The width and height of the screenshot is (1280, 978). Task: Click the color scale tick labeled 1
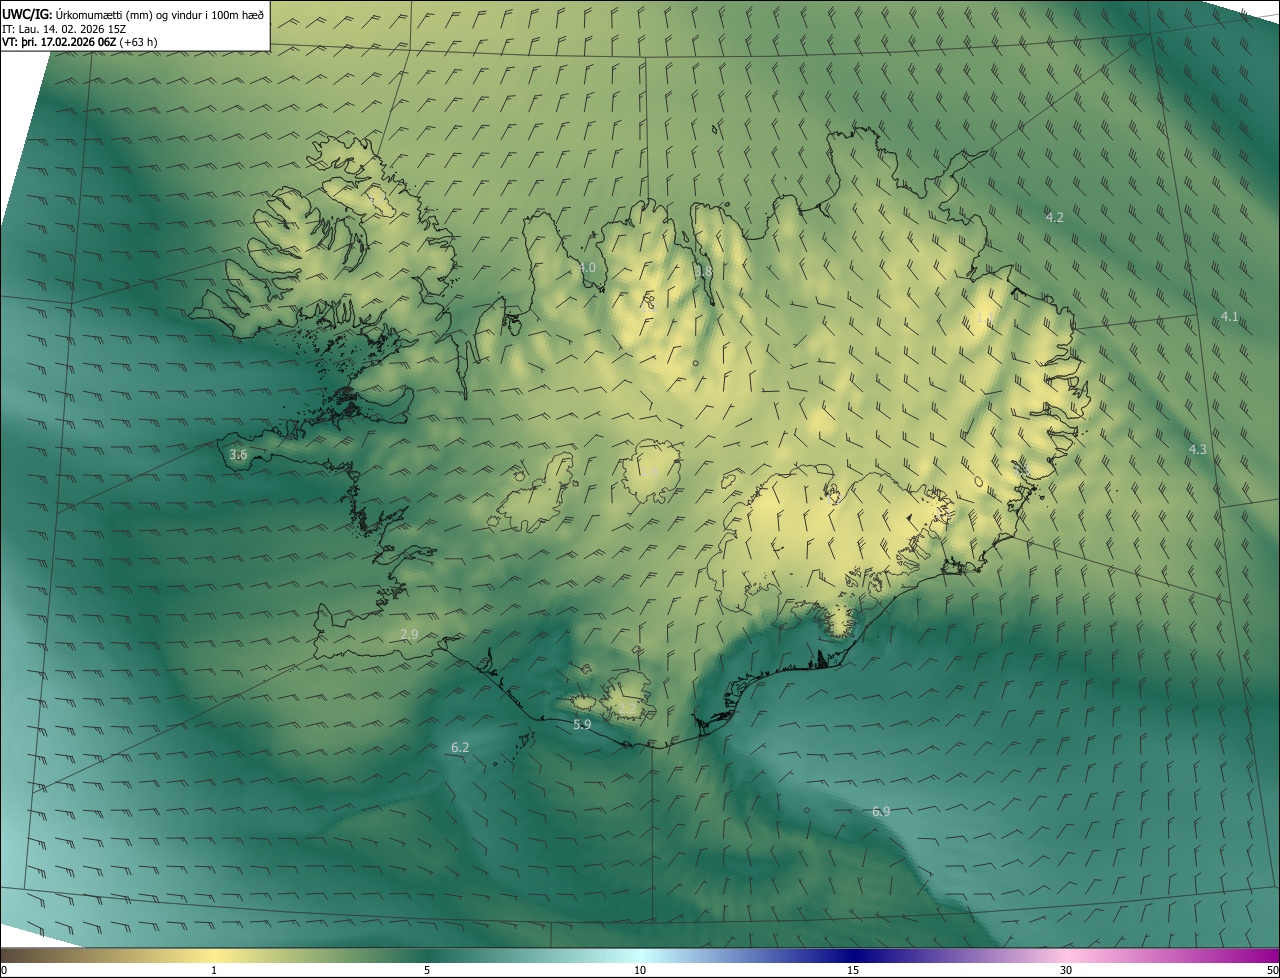pos(214,970)
